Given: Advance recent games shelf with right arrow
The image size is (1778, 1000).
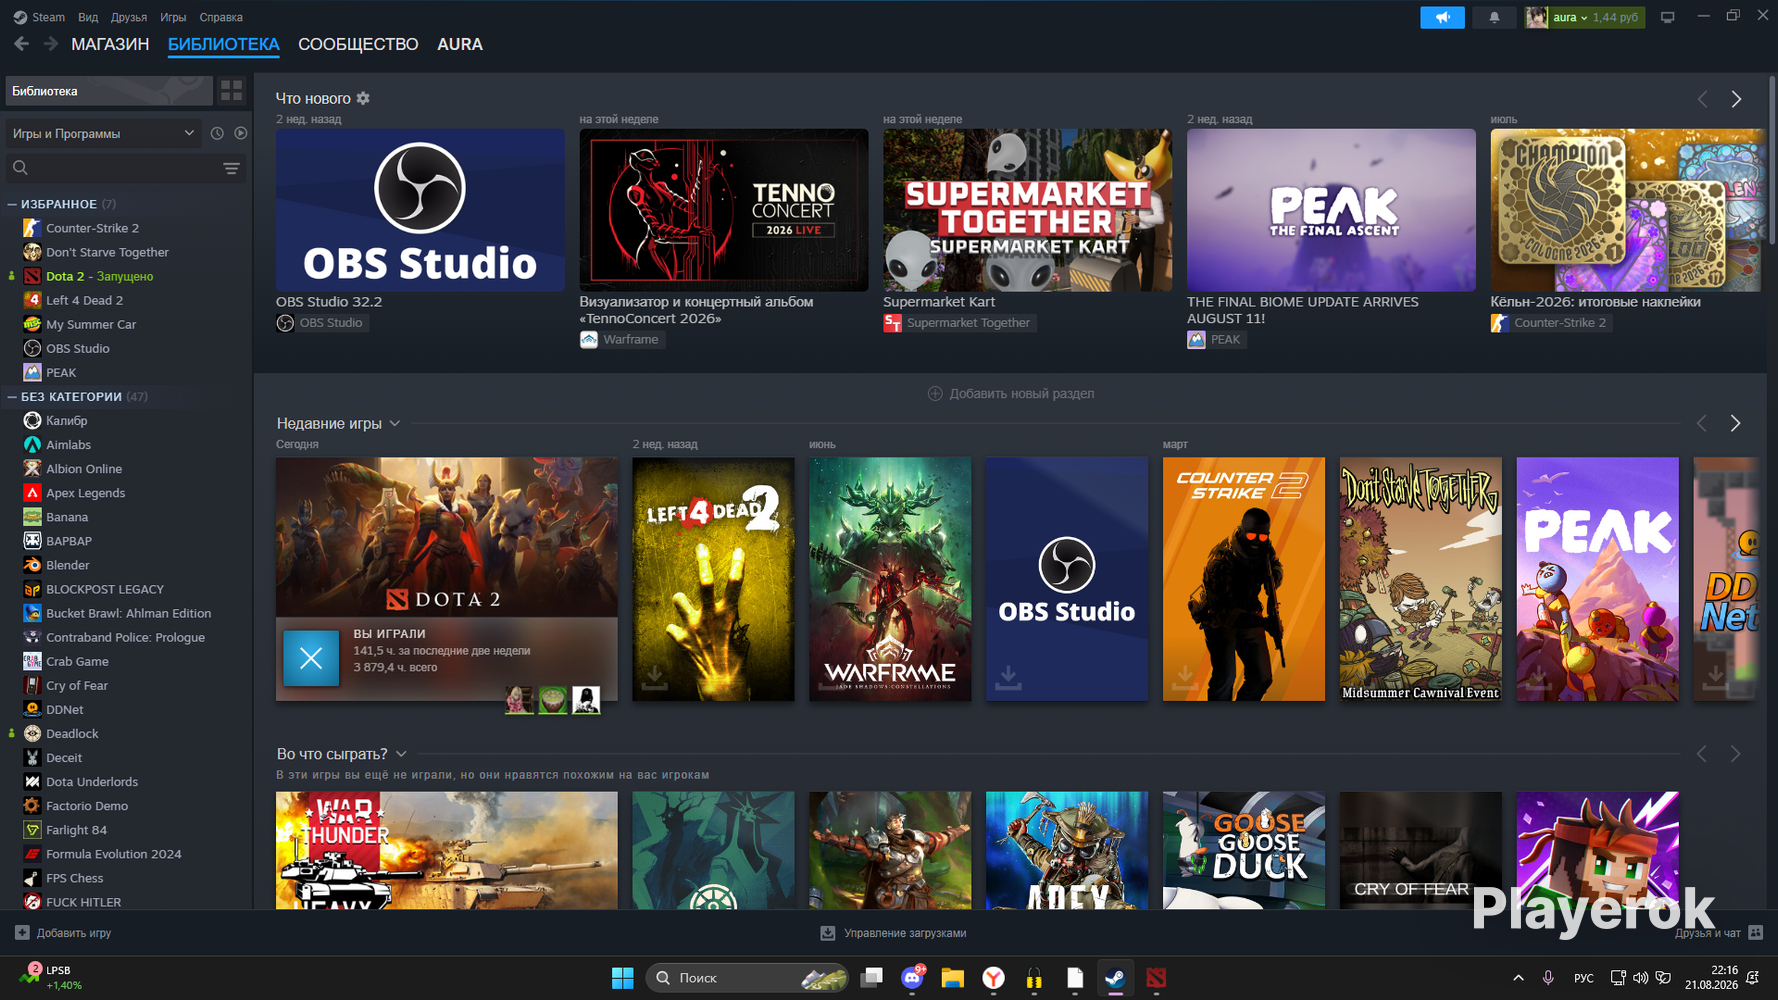Looking at the screenshot, I should pyautogui.click(x=1735, y=424).
